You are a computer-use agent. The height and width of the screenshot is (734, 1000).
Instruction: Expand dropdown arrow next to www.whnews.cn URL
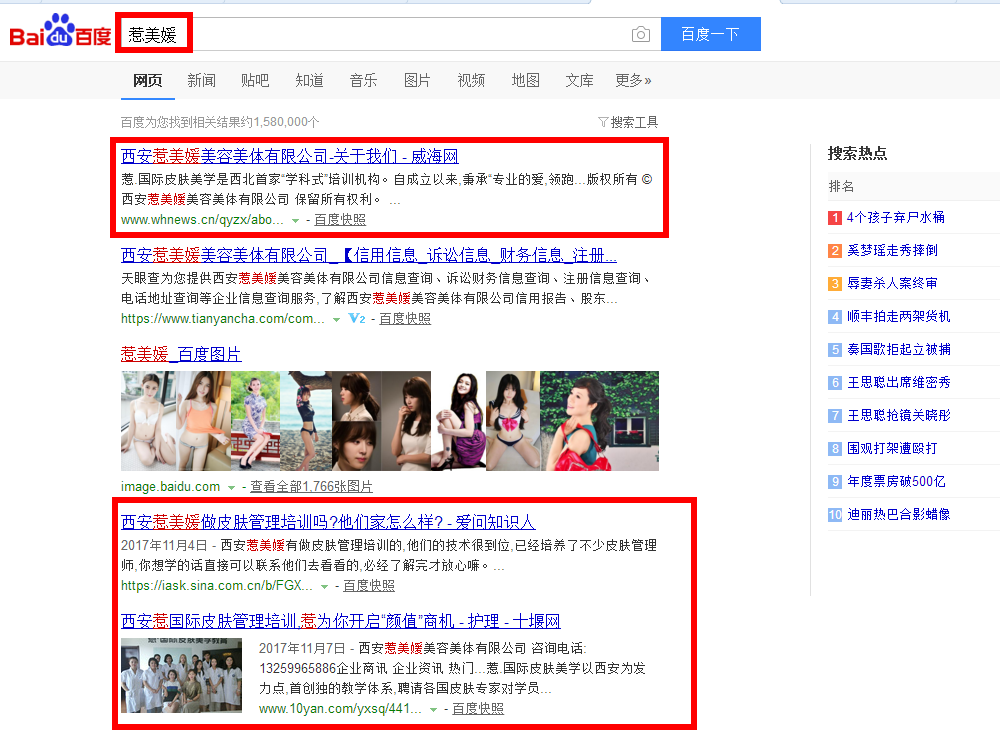coord(295,221)
